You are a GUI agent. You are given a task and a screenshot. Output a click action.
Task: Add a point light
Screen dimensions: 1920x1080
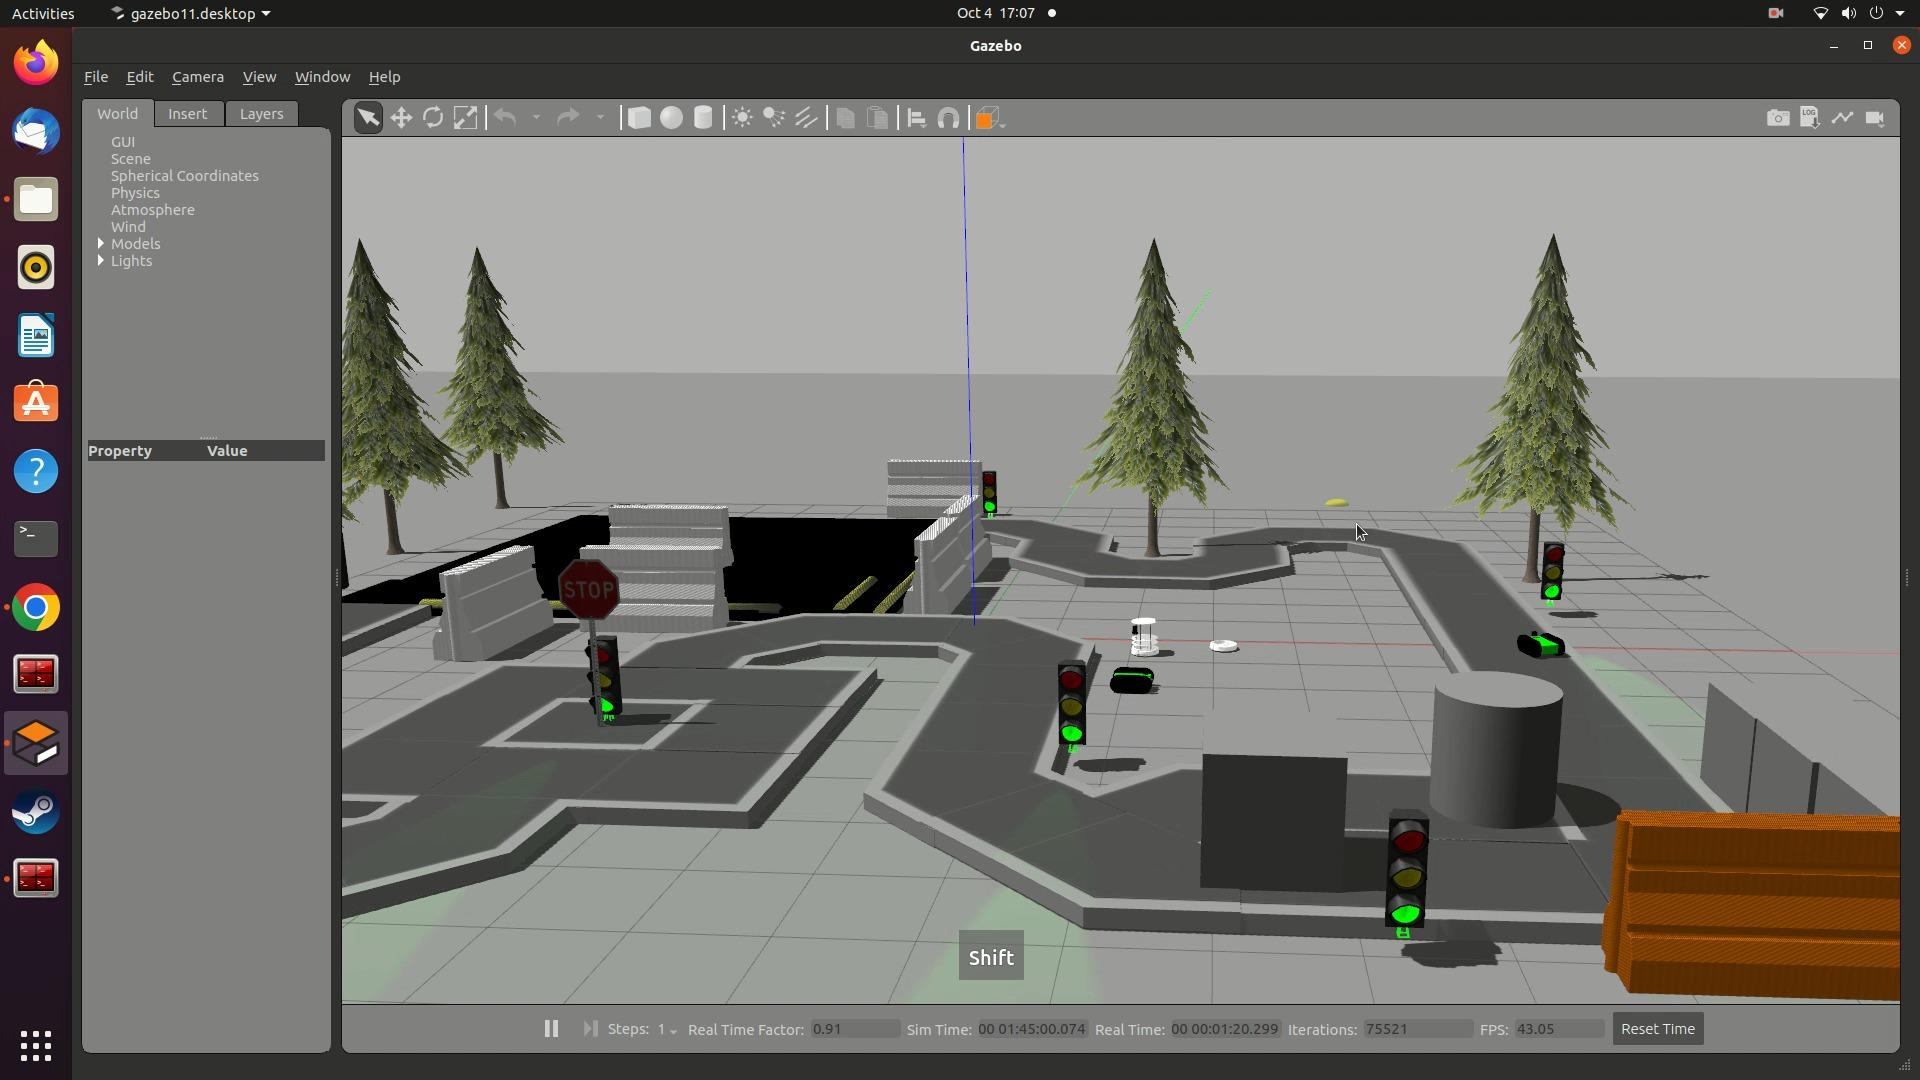tap(742, 118)
